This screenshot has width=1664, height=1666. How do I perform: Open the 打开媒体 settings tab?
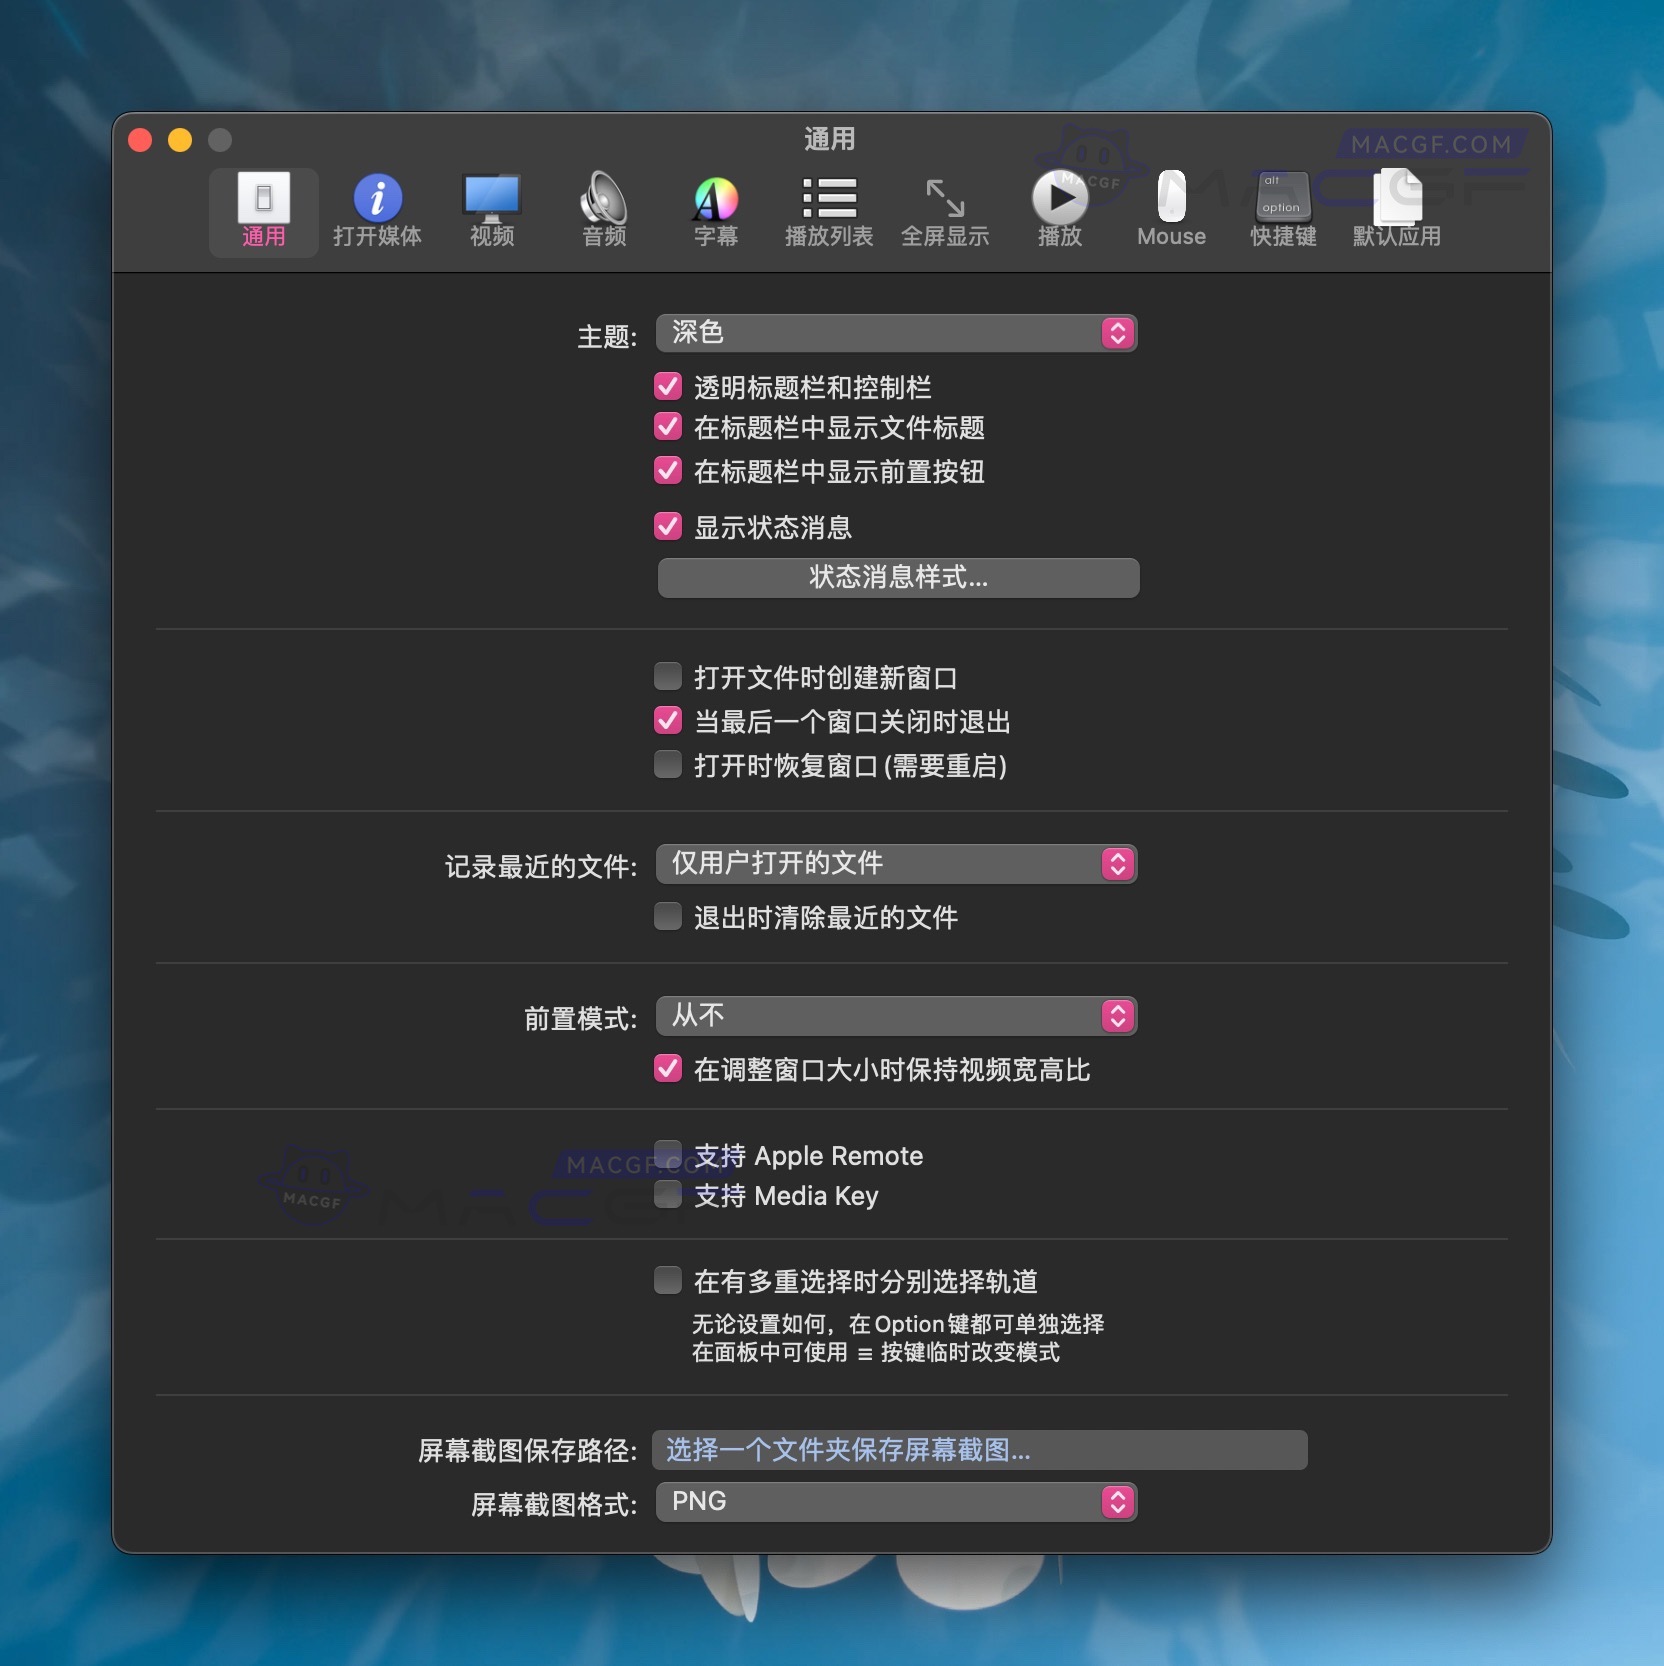pyautogui.click(x=377, y=210)
